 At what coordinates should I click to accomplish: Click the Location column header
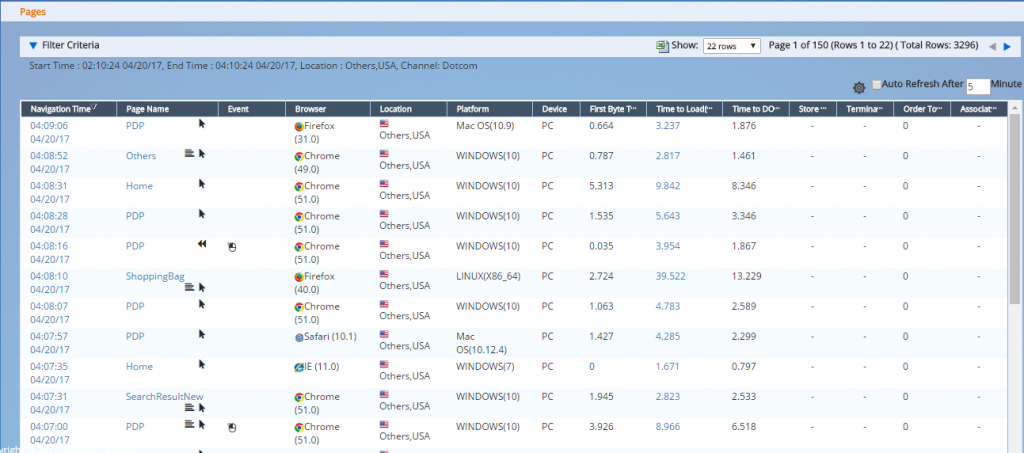click(396, 109)
